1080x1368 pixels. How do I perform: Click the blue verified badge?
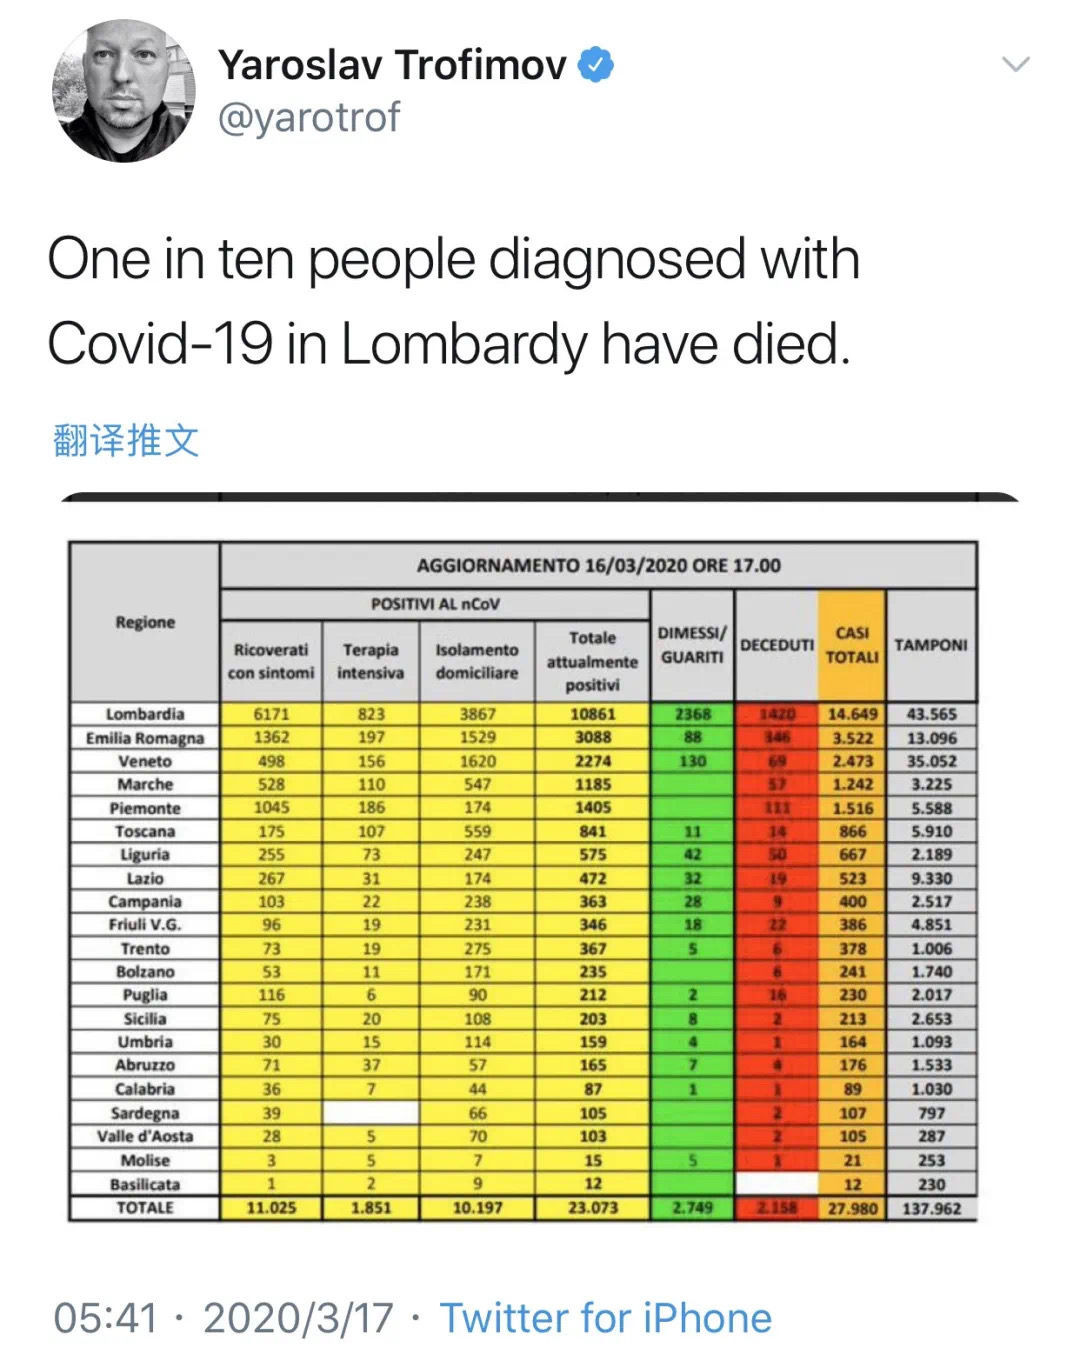[x=596, y=65]
